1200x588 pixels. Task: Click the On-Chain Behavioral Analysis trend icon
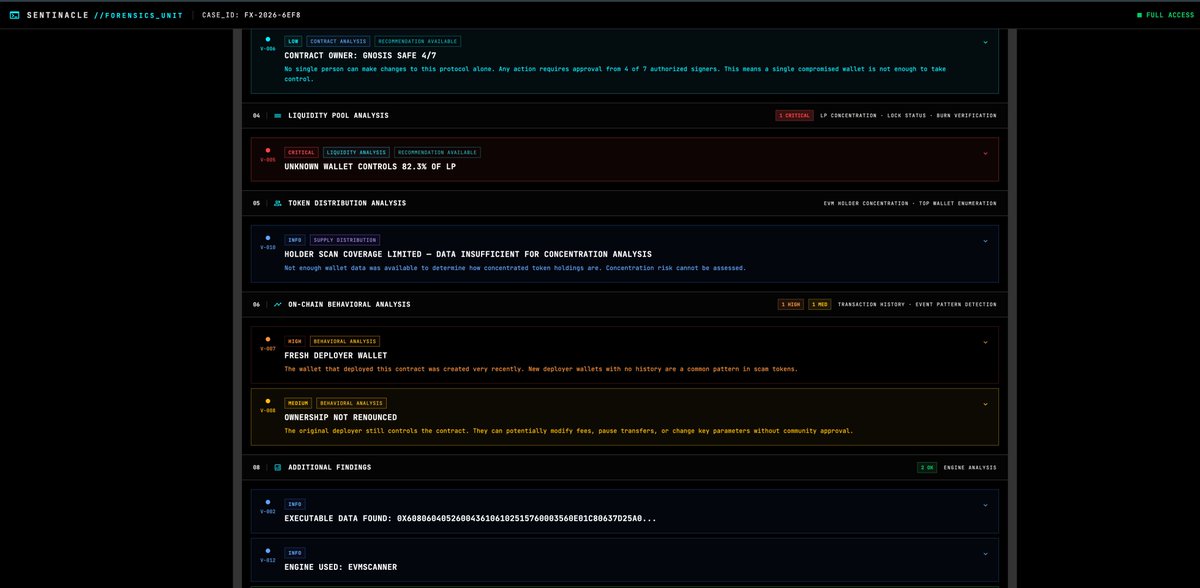[277, 304]
